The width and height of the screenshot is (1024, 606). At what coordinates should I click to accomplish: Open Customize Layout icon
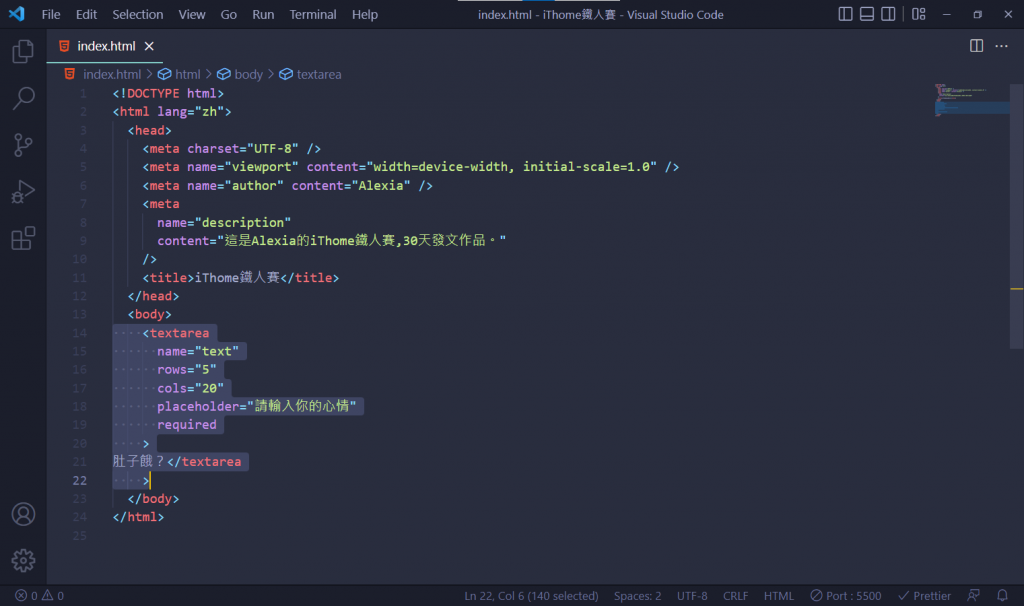[919, 14]
